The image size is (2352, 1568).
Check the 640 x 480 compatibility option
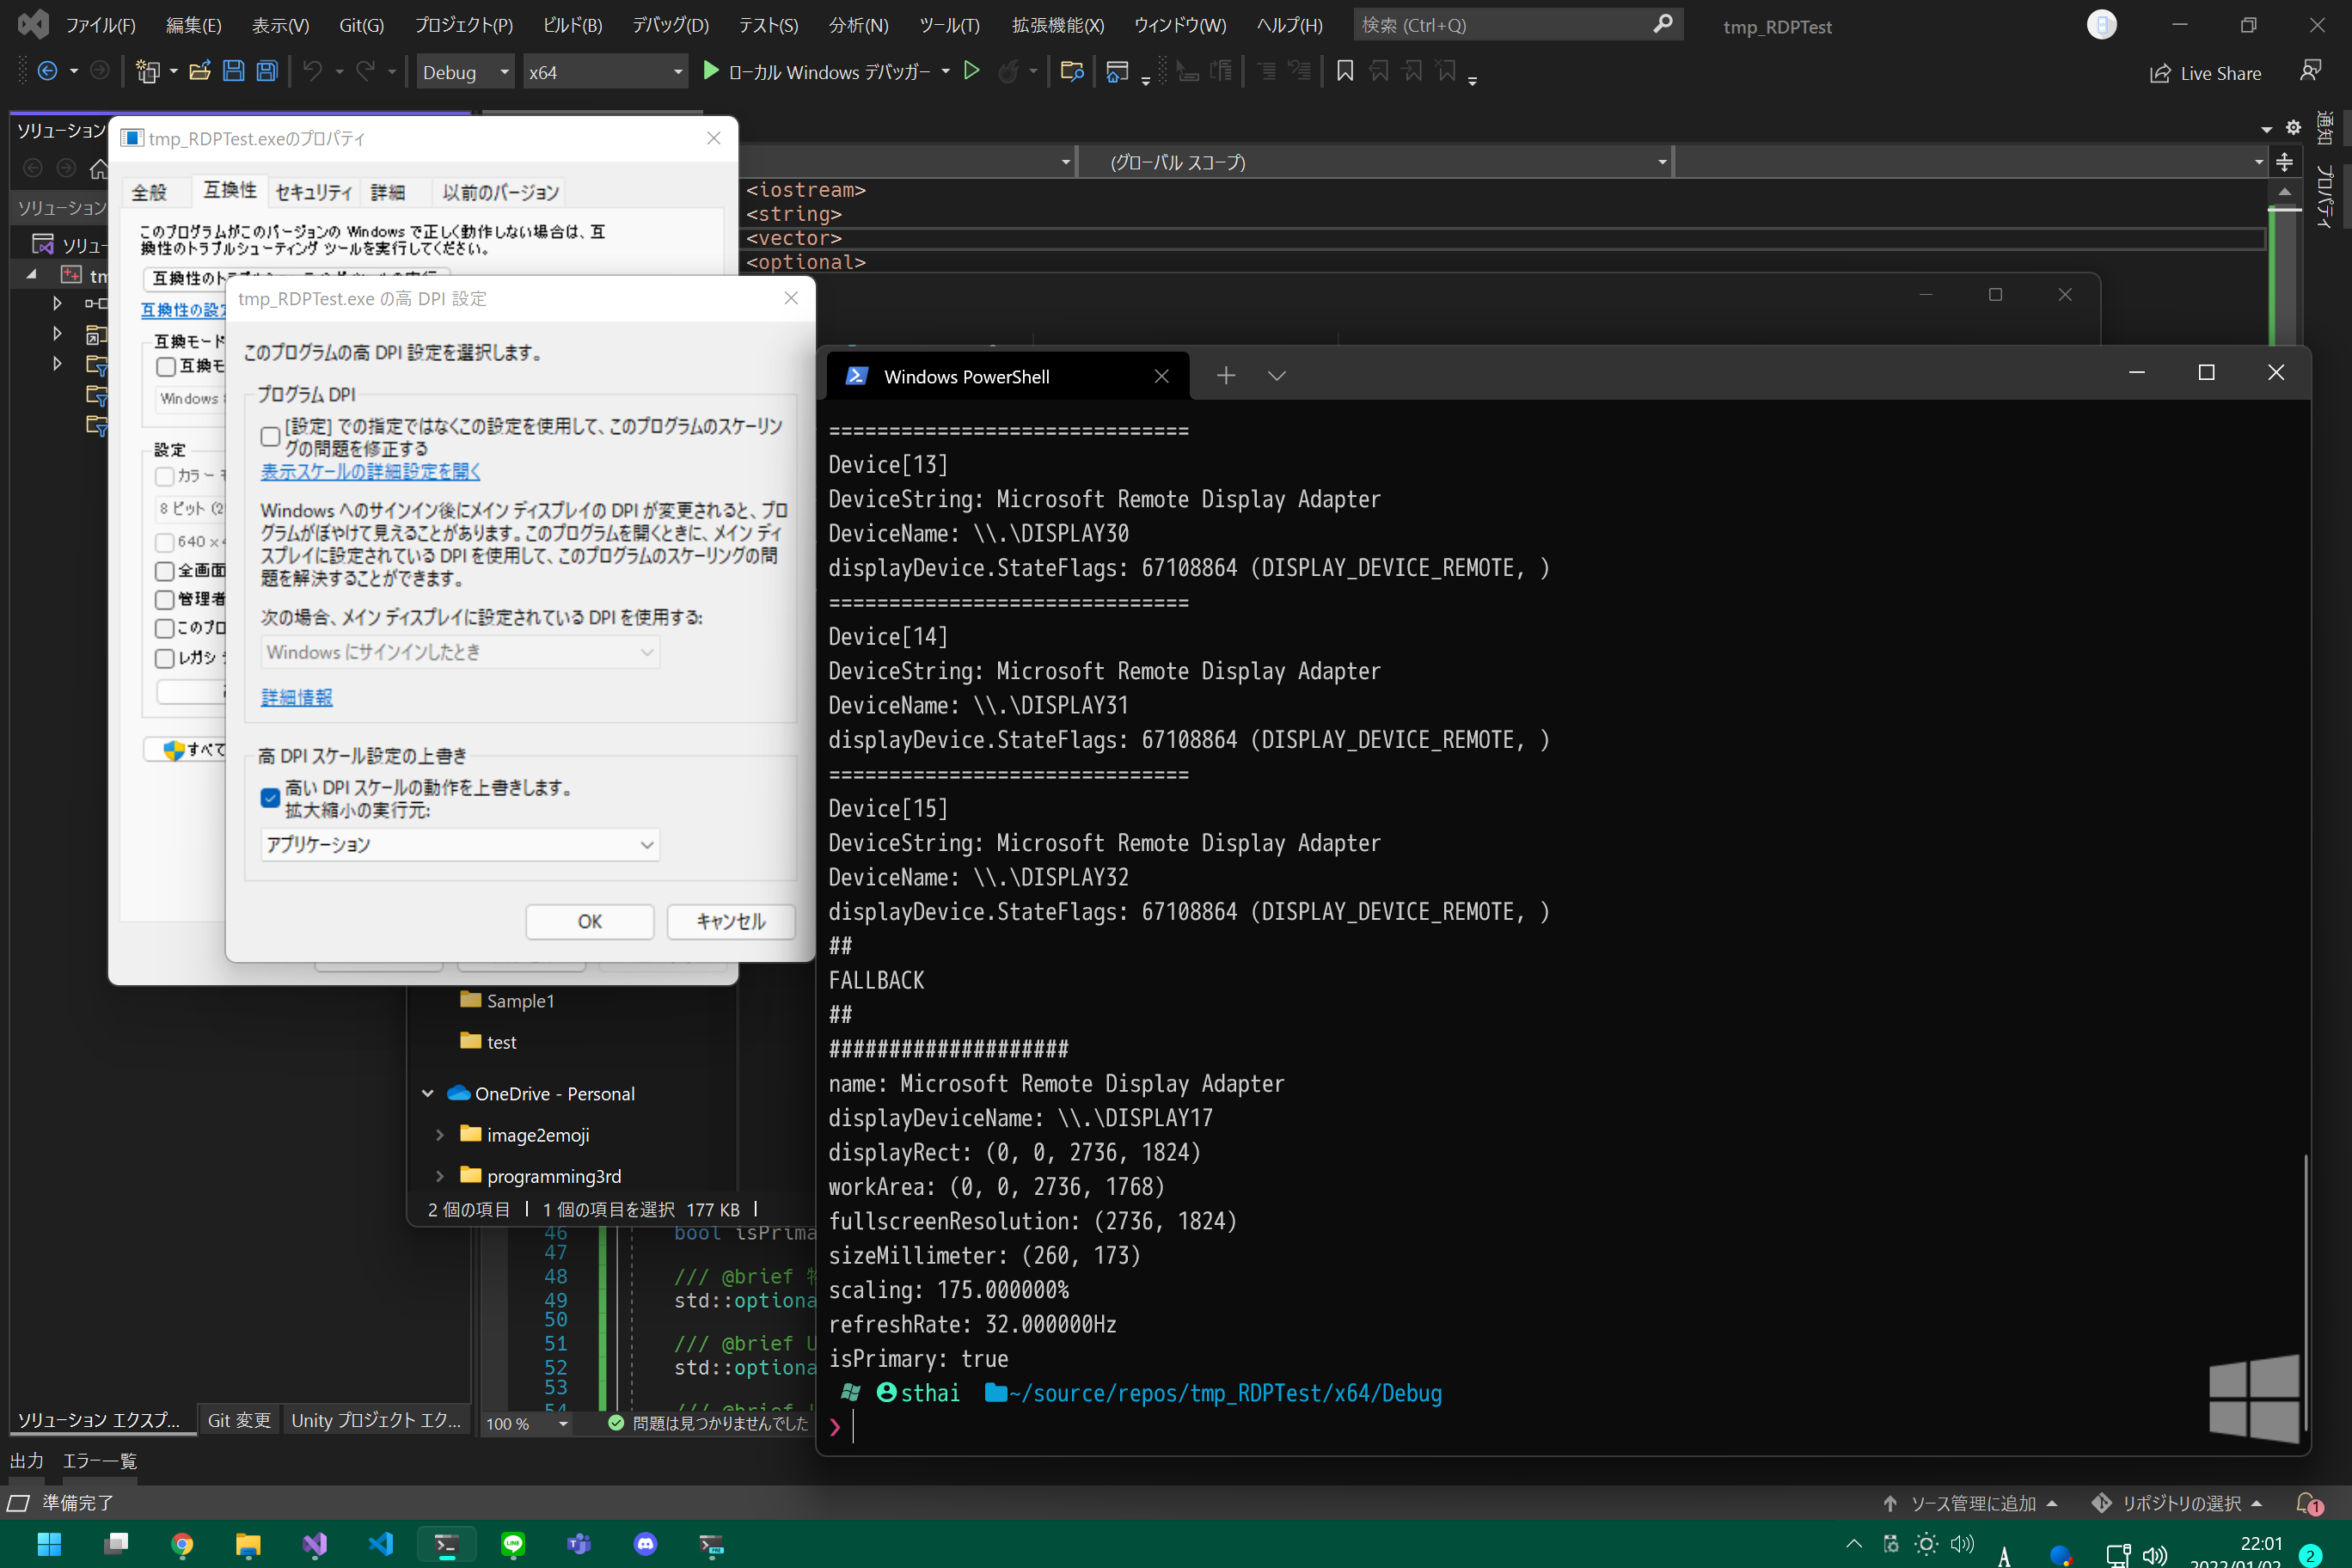(165, 542)
